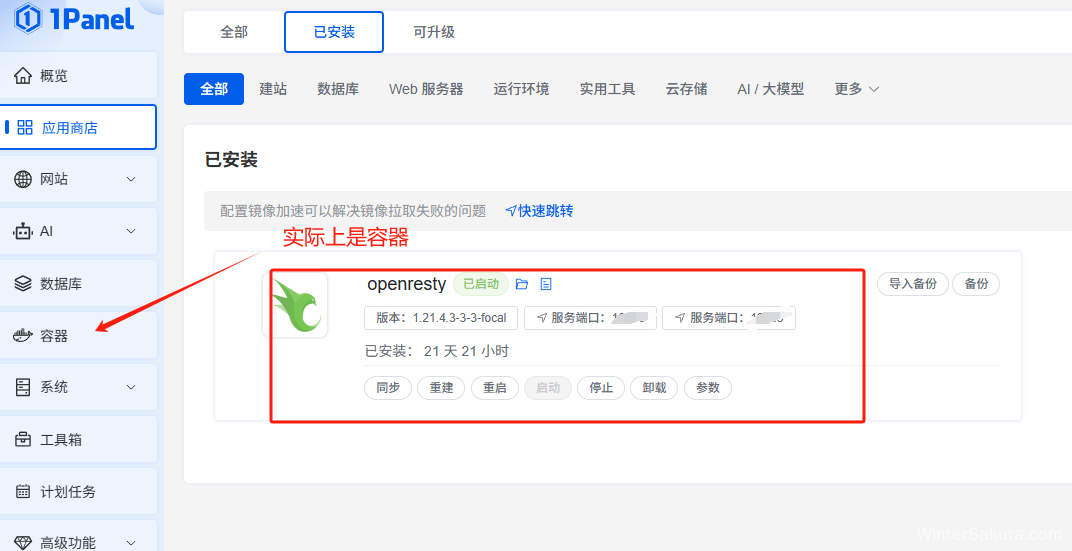The height and width of the screenshot is (551, 1072).
Task: Click the grid icon beside 应用商店
Action: [x=25, y=127]
